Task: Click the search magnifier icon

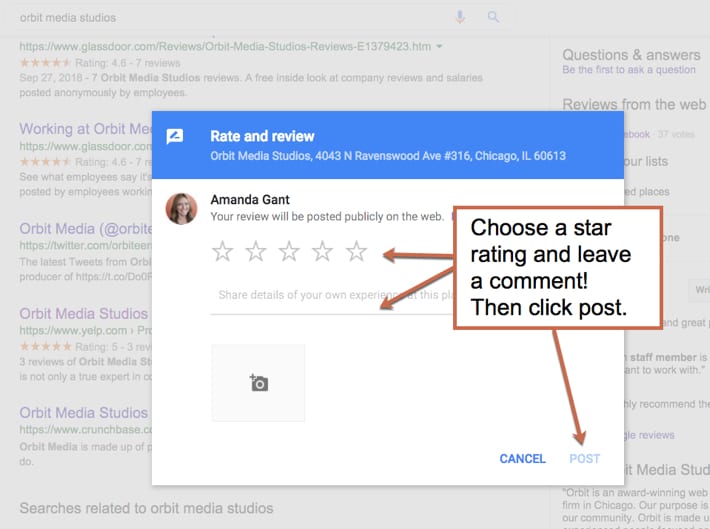Action: (x=493, y=17)
